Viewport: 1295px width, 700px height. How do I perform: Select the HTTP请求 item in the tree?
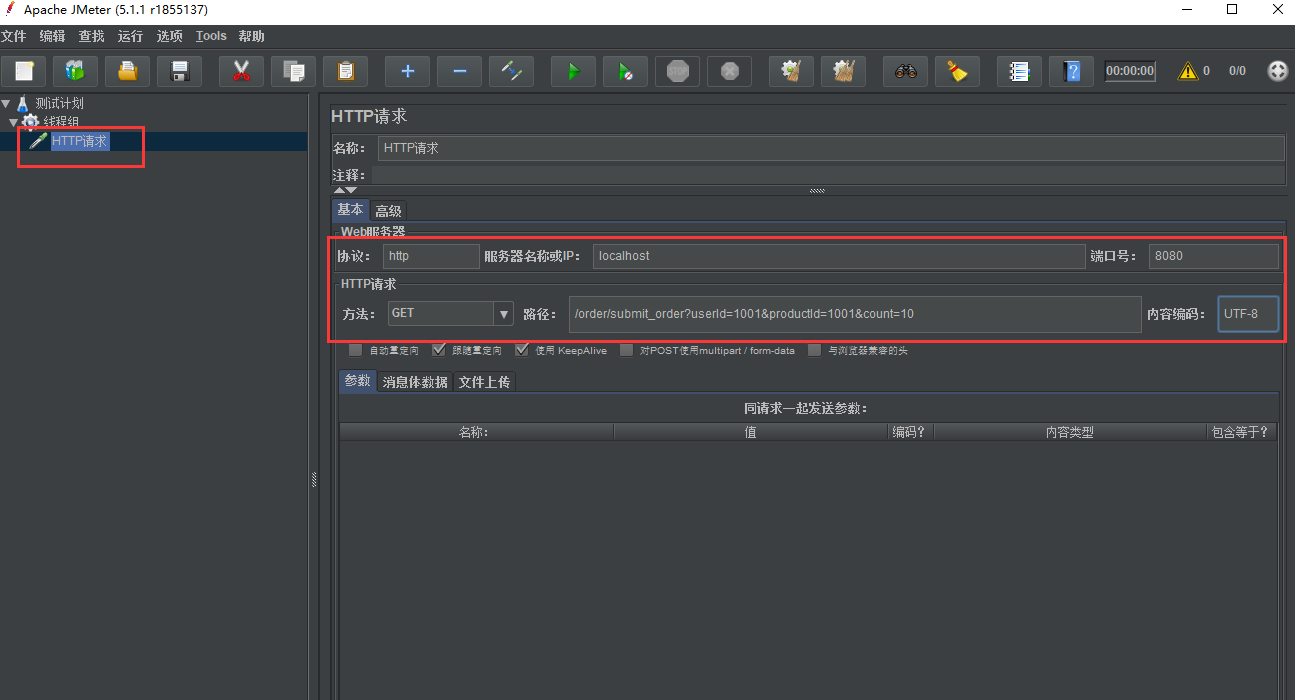click(79, 141)
